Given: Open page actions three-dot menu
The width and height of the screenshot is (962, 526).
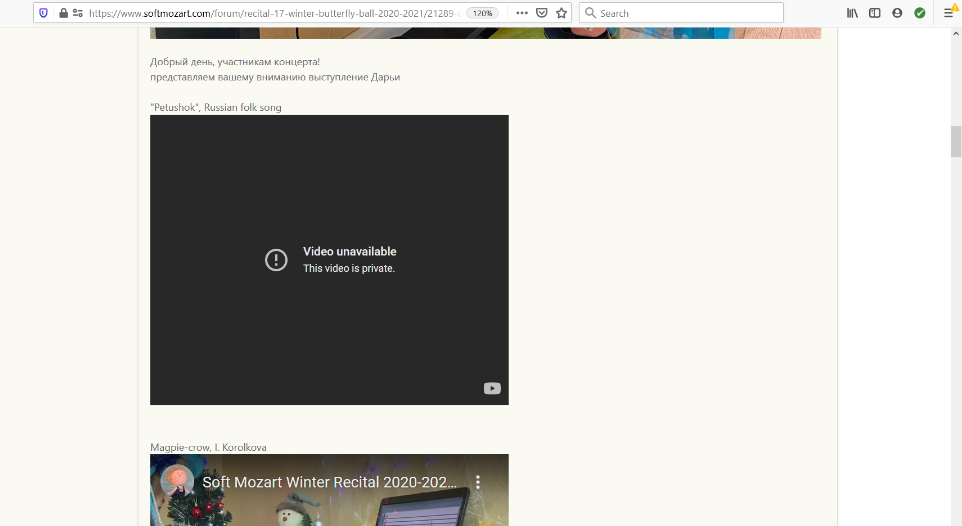Looking at the screenshot, I should (521, 13).
